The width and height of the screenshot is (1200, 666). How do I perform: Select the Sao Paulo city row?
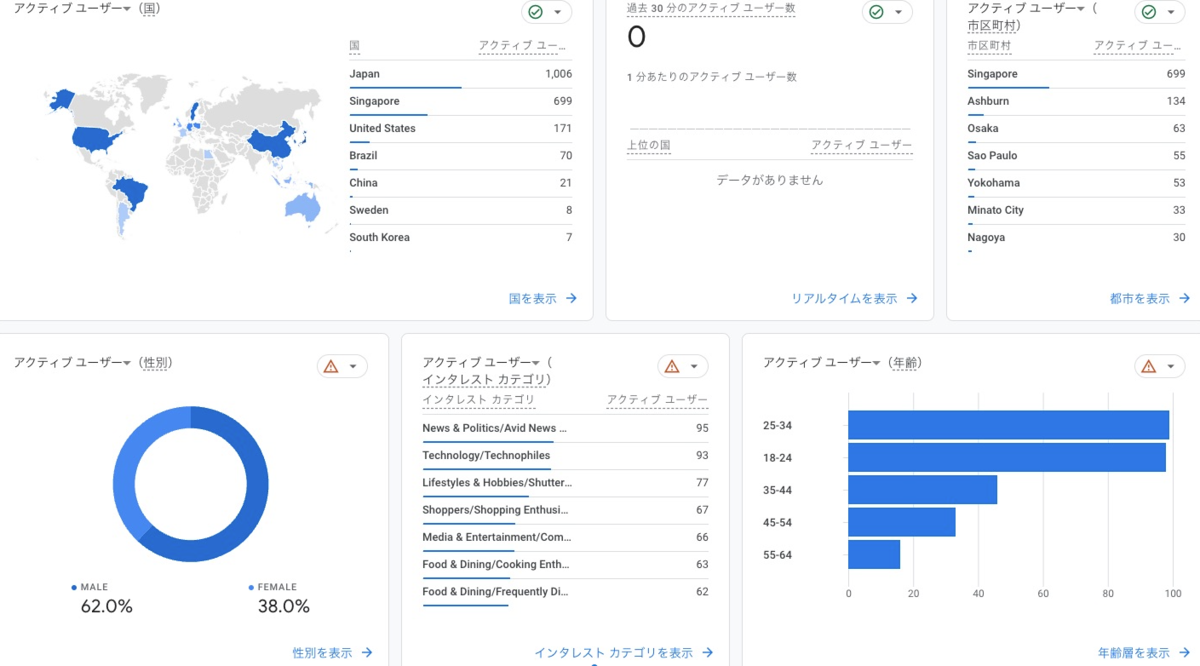click(1076, 156)
